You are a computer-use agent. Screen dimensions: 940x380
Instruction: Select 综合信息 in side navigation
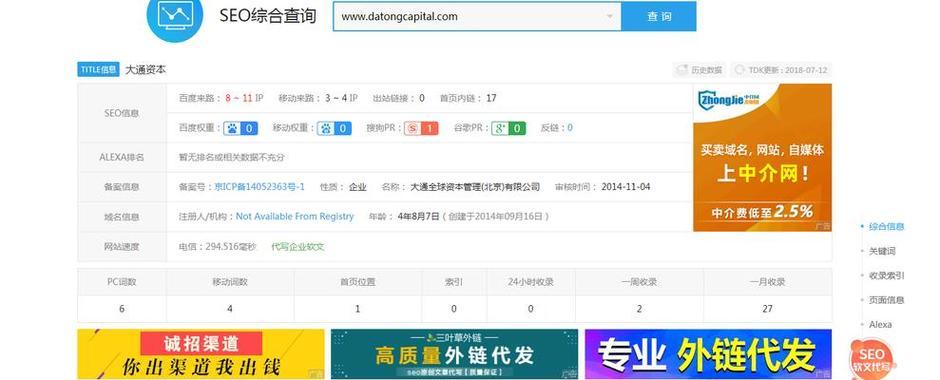coord(886,227)
